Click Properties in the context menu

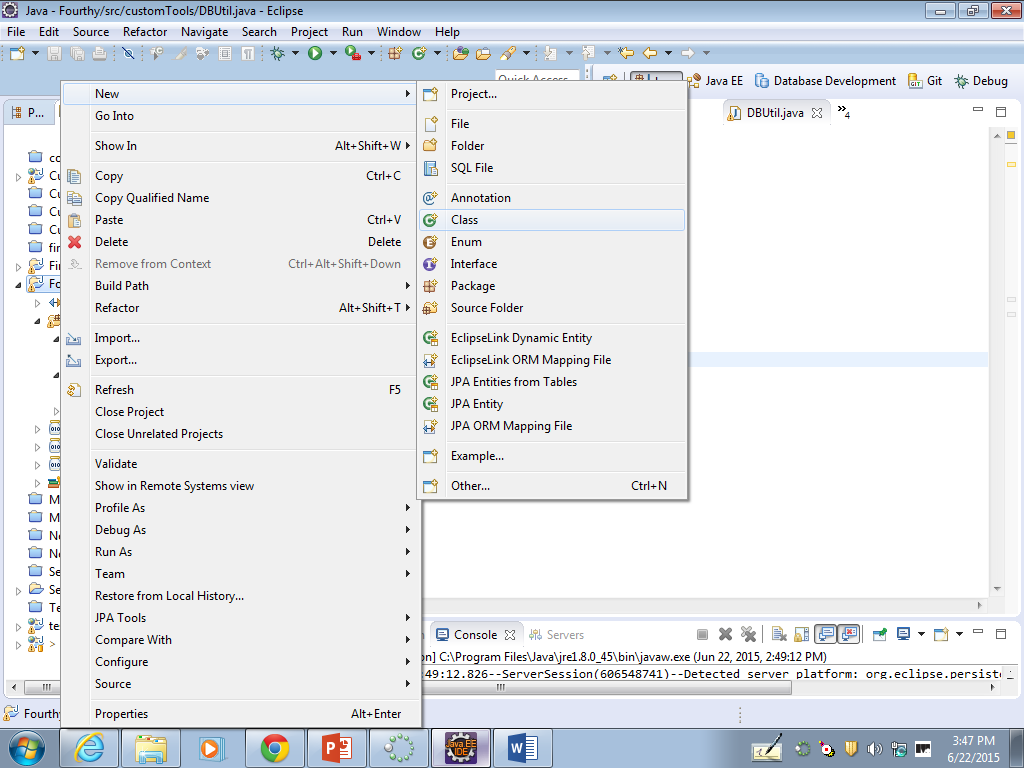(121, 714)
